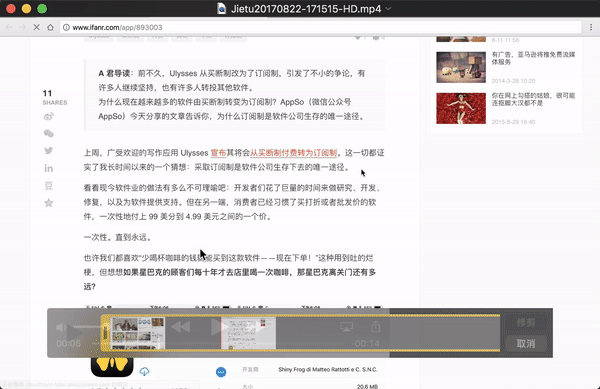Image resolution: width=600 pixels, height=389 pixels.
Task: Select the first trim timeline thumbnail
Action: (x=138, y=333)
